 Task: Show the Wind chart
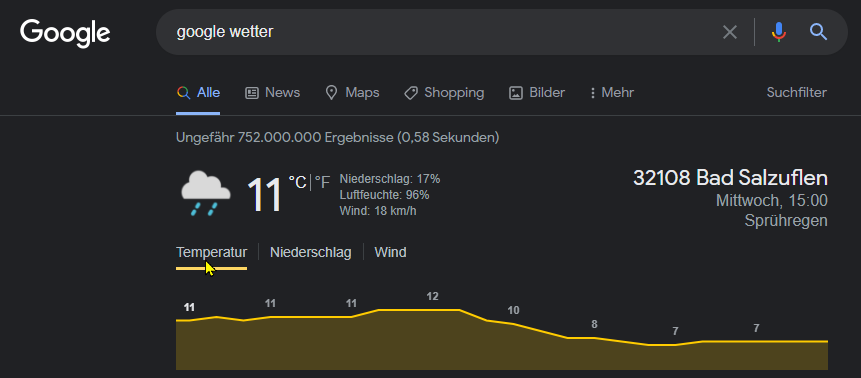[x=390, y=253]
